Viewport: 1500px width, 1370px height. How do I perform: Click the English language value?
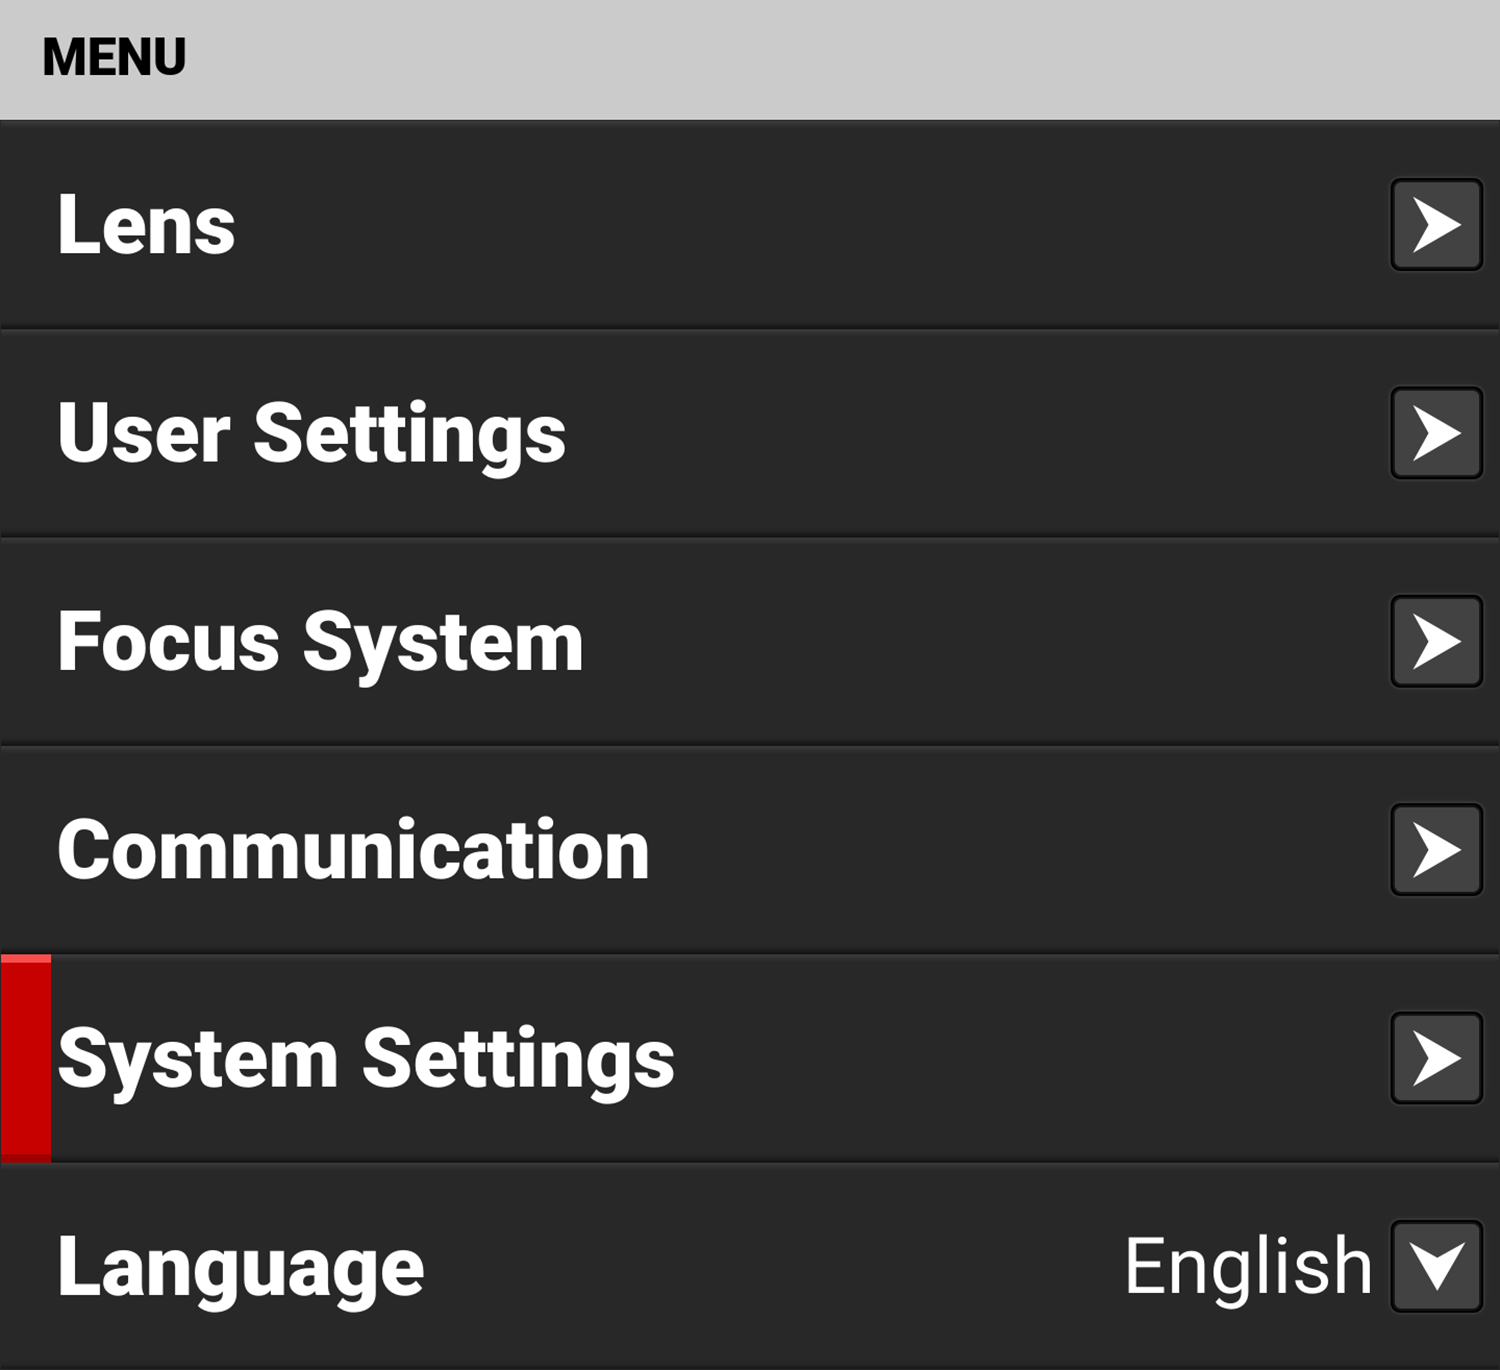click(1248, 1266)
